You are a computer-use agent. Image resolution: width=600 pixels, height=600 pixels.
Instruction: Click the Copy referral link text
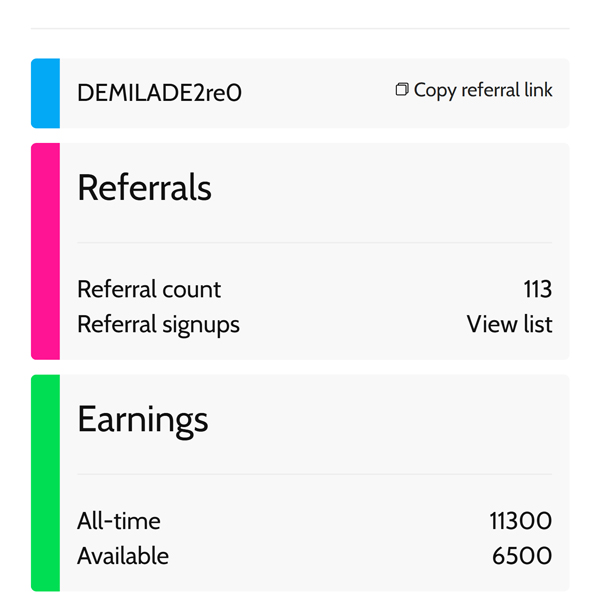pos(483,90)
